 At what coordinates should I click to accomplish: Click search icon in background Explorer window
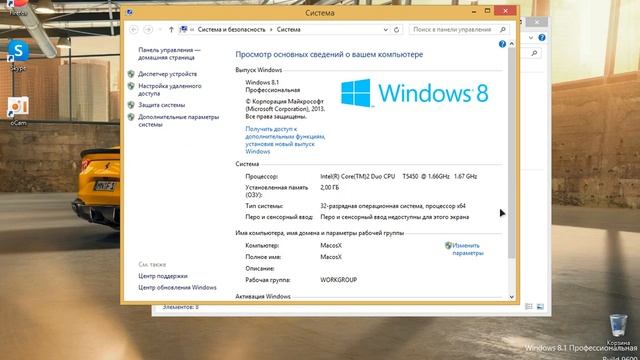pyautogui.click(x=534, y=53)
